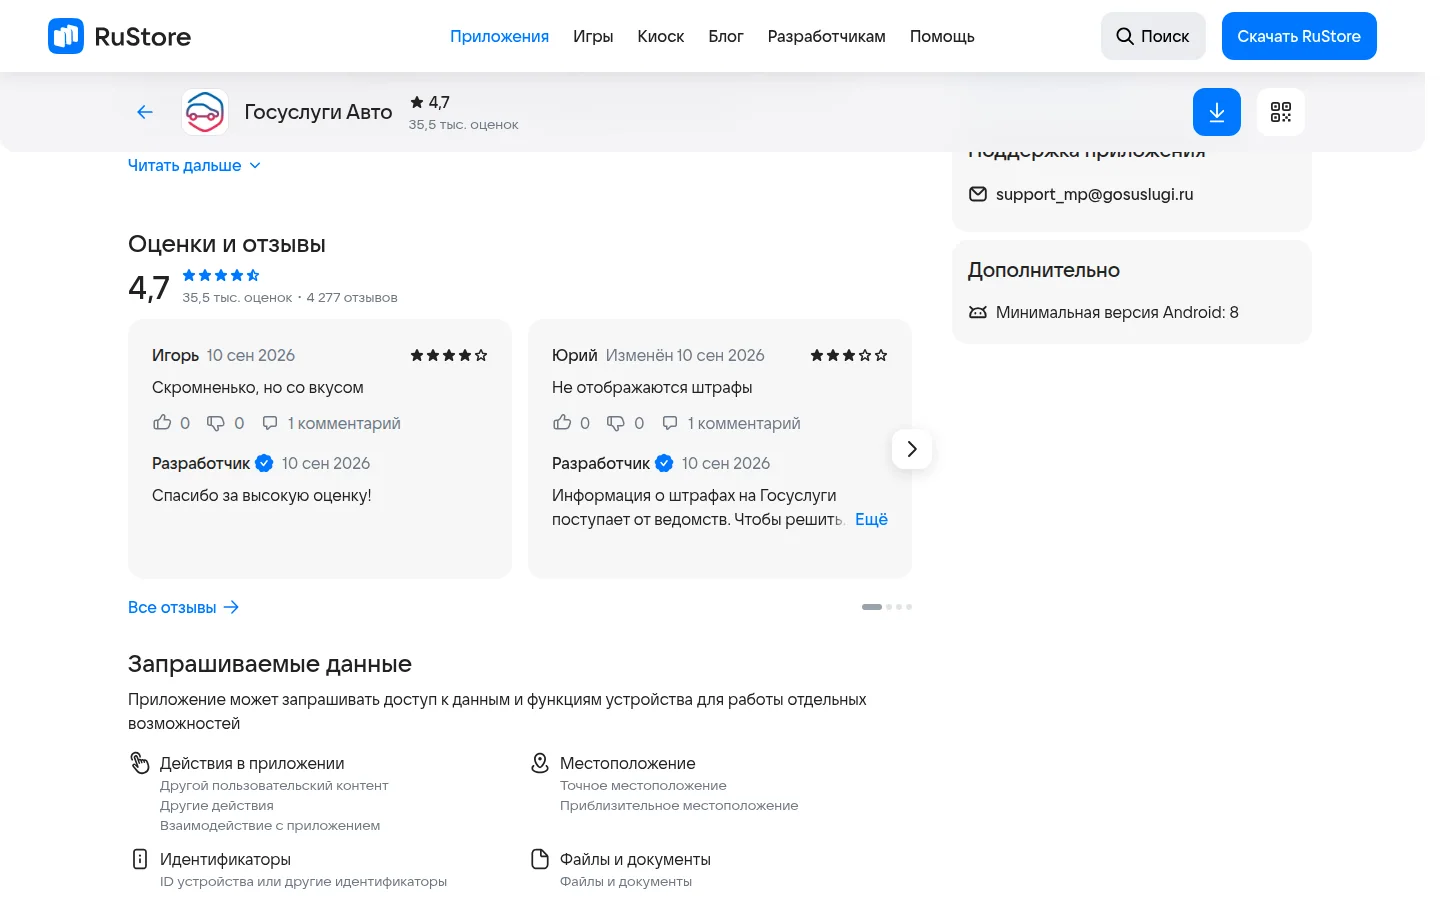The width and height of the screenshot is (1440, 900).
Task: Open 1 комментарий on Игорь's review
Action: (344, 423)
